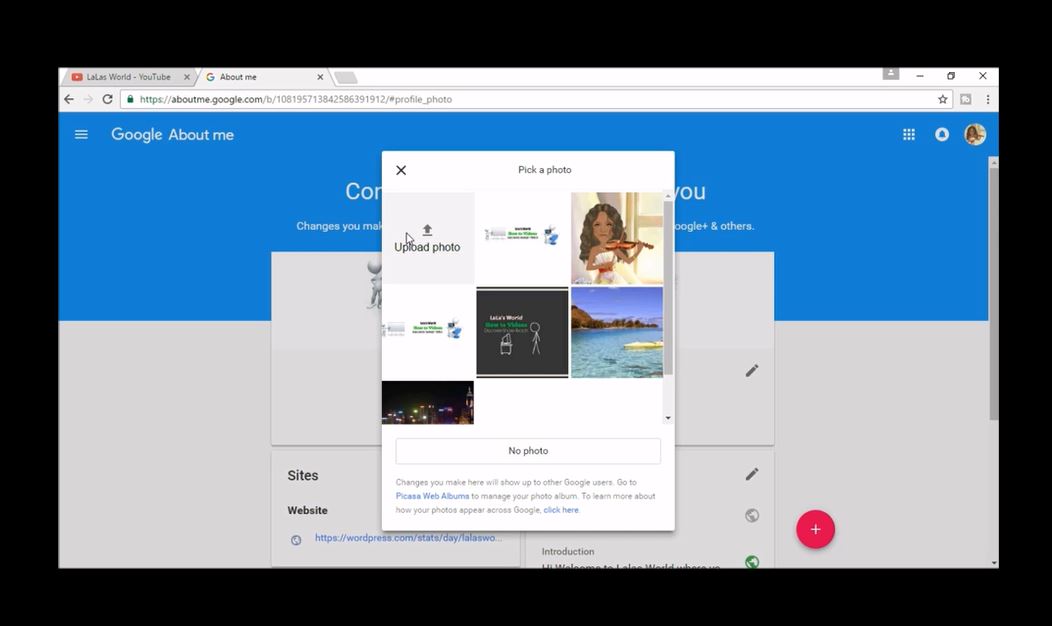This screenshot has height=626, width=1052.
Task: Click the photo dialog scroll down arrow
Action: click(x=668, y=418)
